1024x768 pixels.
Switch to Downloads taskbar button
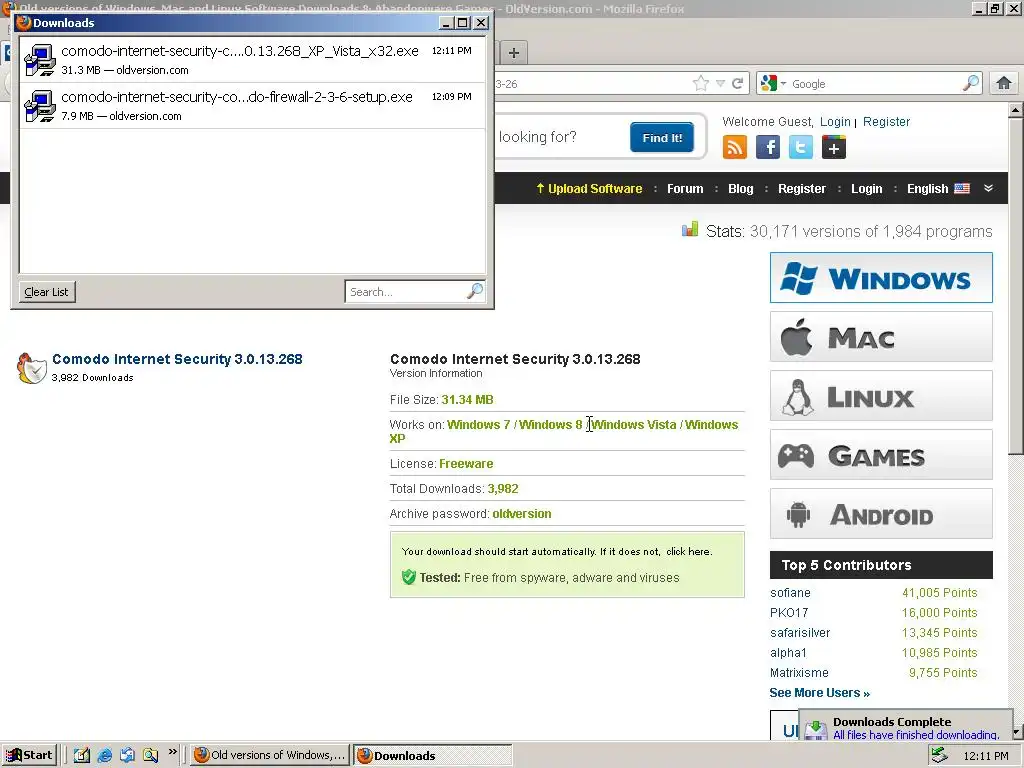432,756
